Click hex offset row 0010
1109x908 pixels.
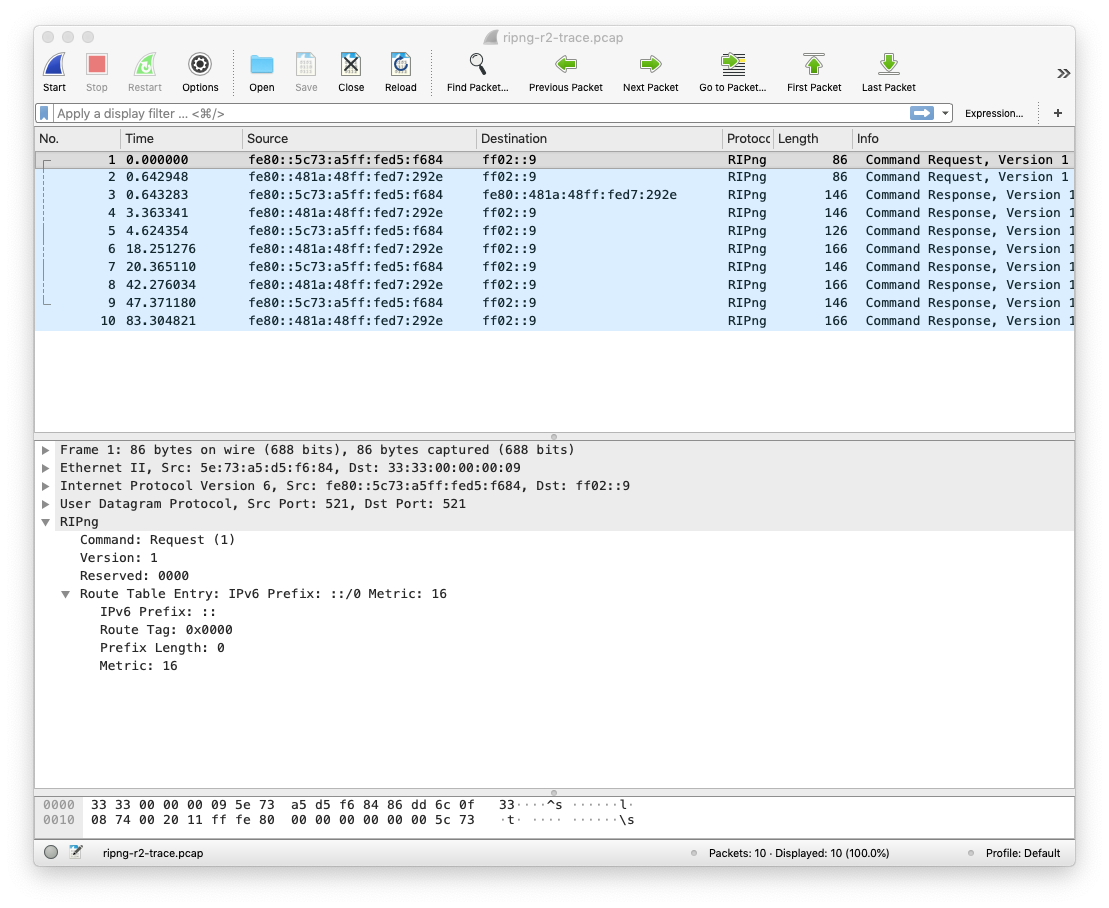[59, 820]
